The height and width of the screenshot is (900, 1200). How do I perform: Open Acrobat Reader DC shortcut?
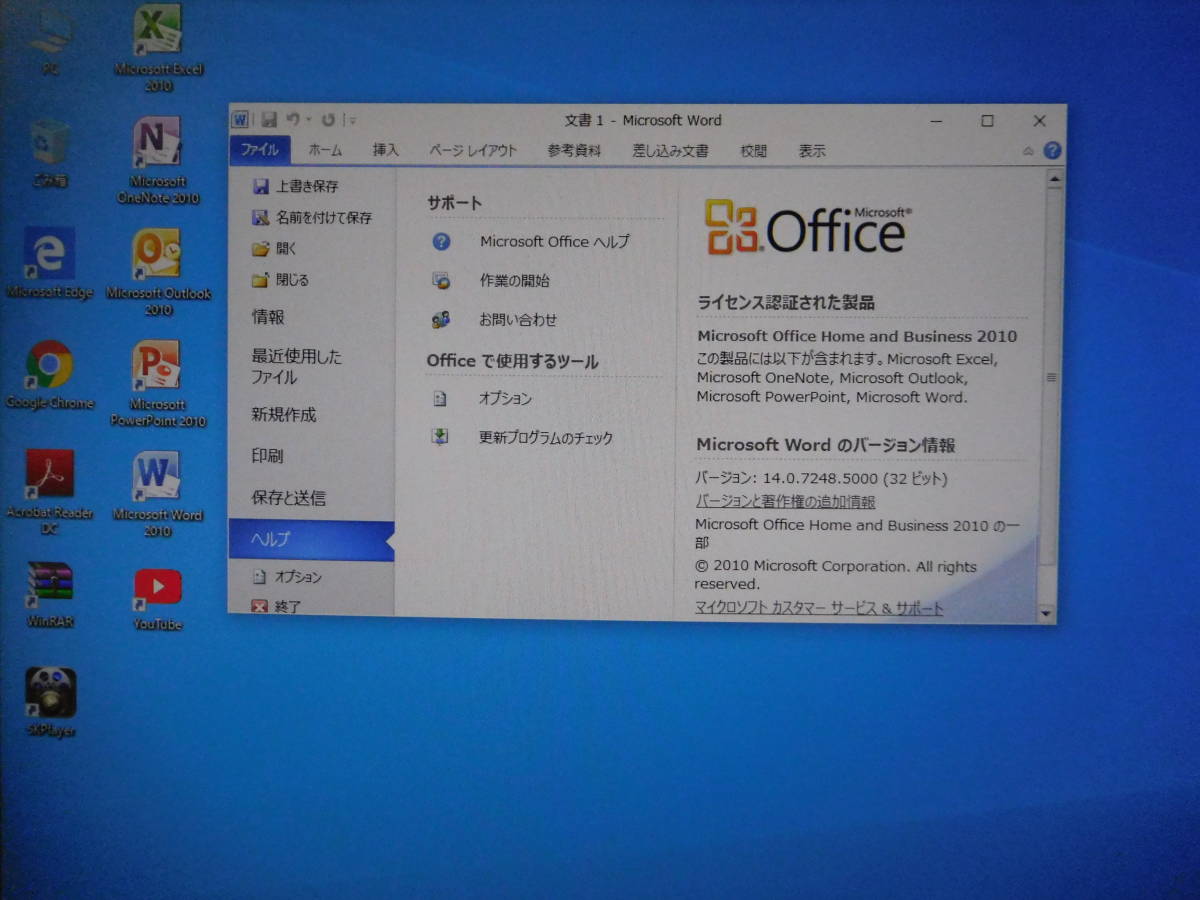click(x=49, y=492)
